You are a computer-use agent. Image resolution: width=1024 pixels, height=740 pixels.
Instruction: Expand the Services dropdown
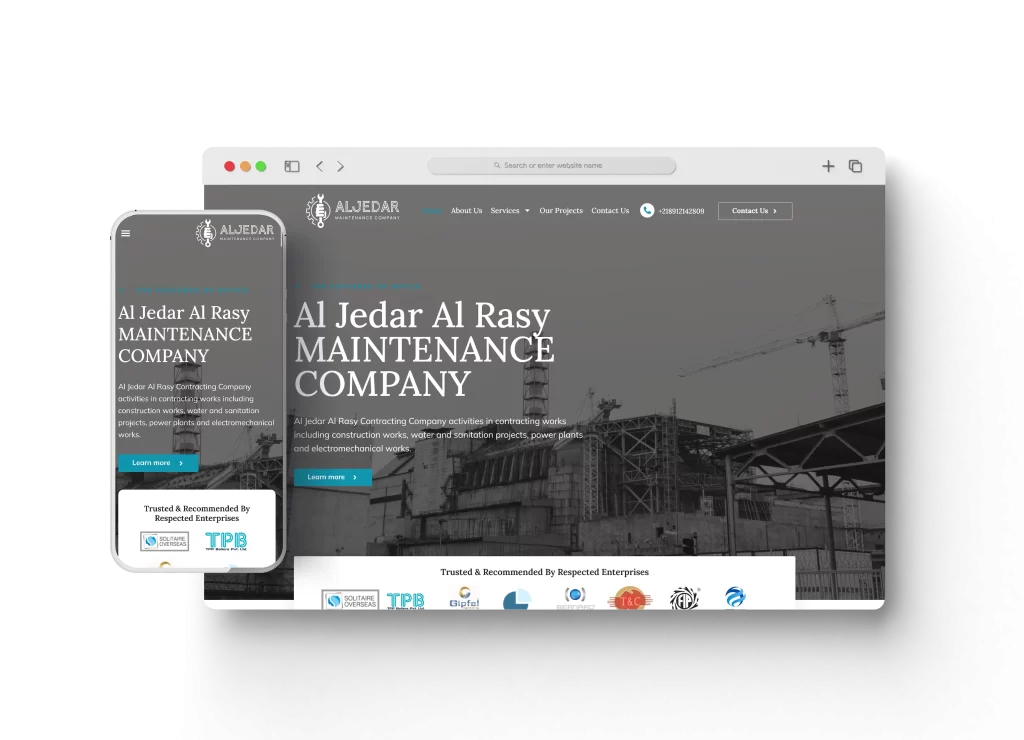click(509, 211)
